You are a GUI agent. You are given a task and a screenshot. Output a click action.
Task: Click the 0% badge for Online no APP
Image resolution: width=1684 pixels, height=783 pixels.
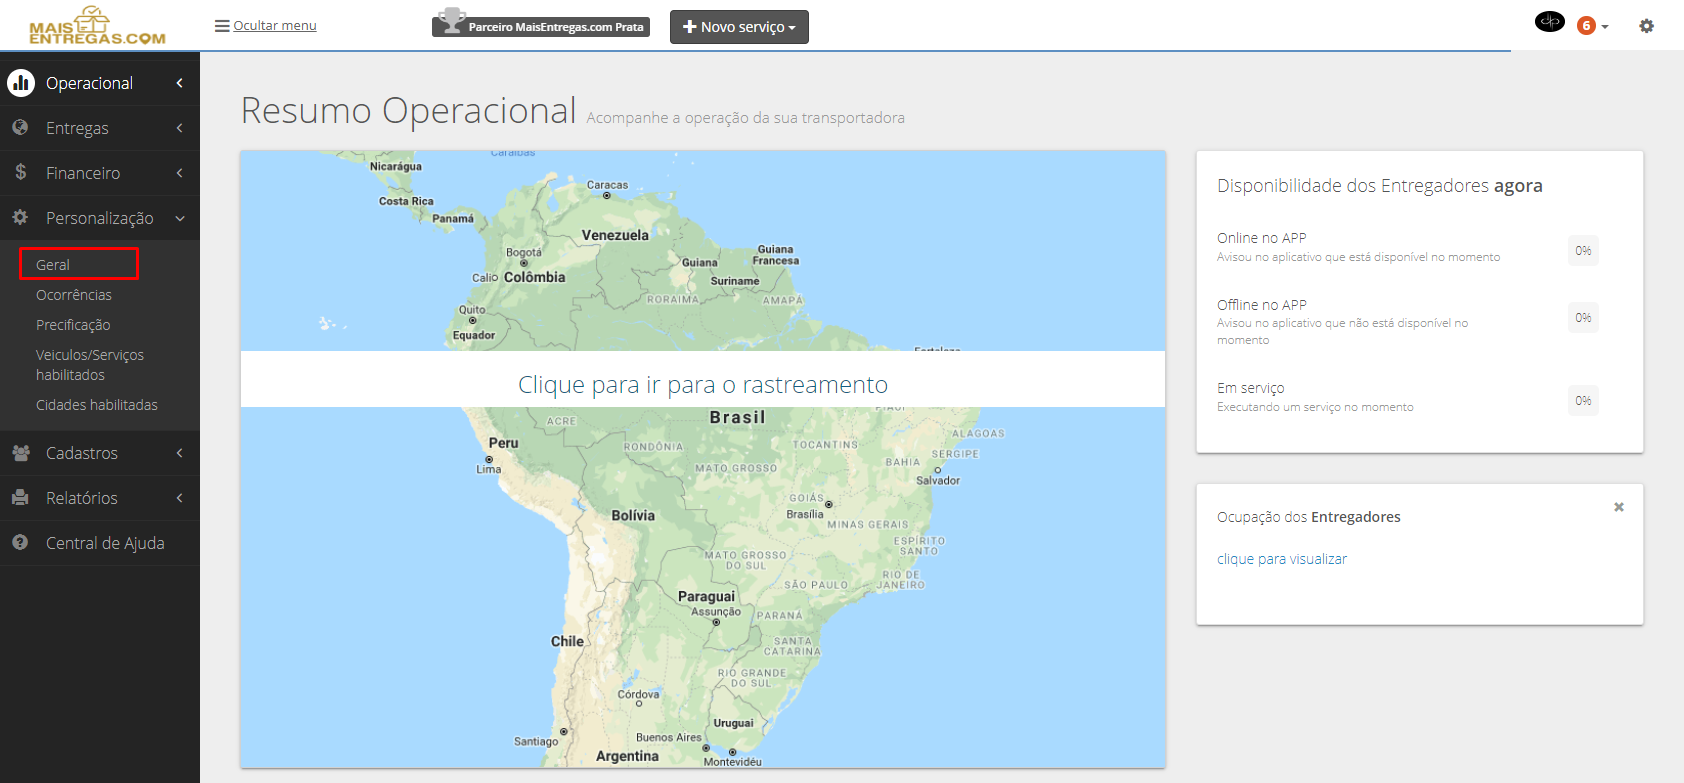tap(1583, 250)
